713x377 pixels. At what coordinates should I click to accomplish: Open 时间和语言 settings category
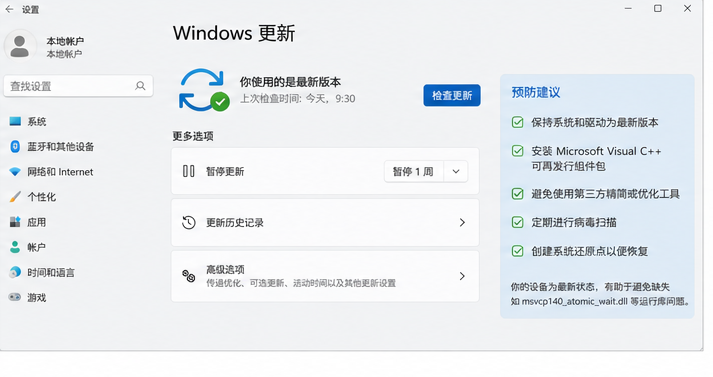click(50, 272)
